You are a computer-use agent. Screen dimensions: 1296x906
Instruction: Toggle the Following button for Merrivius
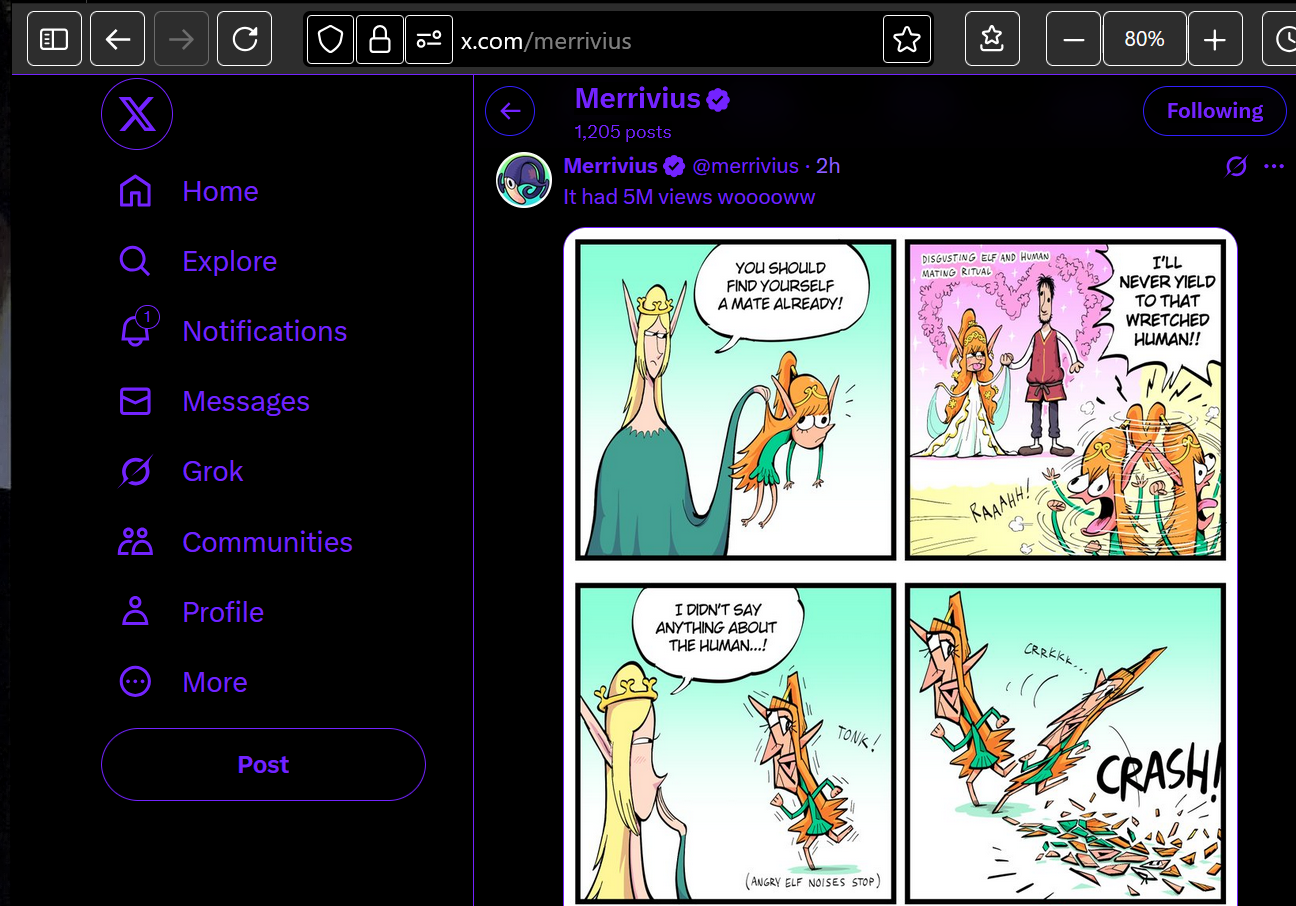[1215, 110]
